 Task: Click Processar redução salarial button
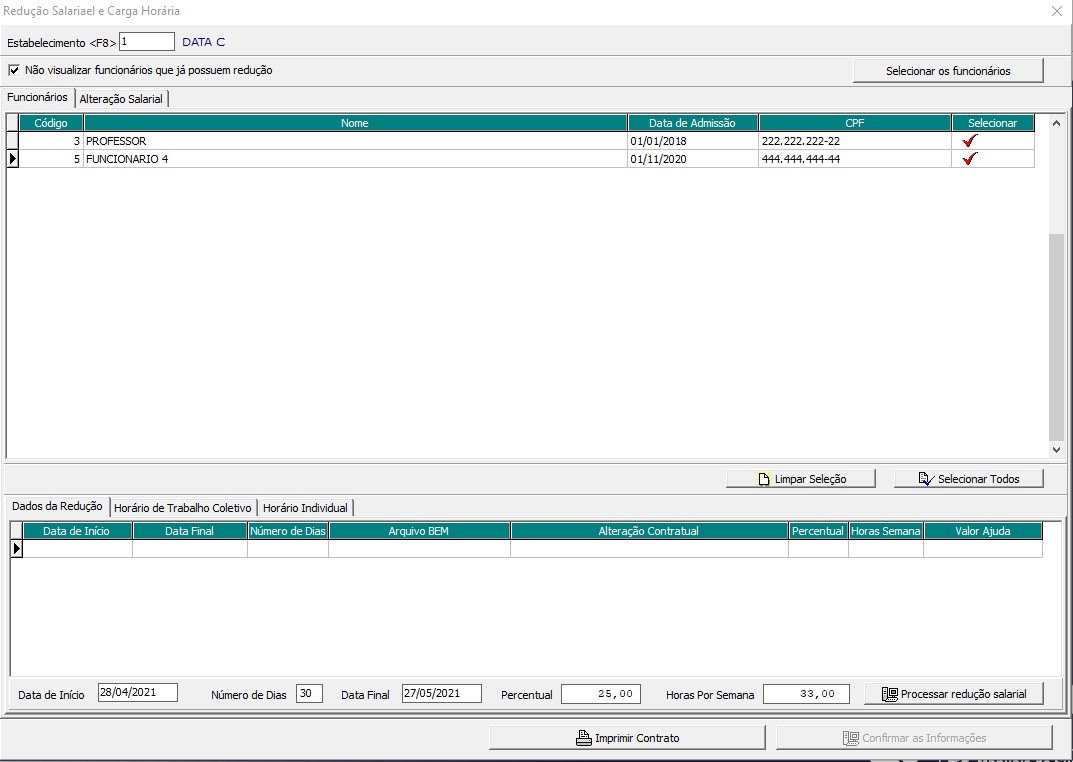pos(955,694)
